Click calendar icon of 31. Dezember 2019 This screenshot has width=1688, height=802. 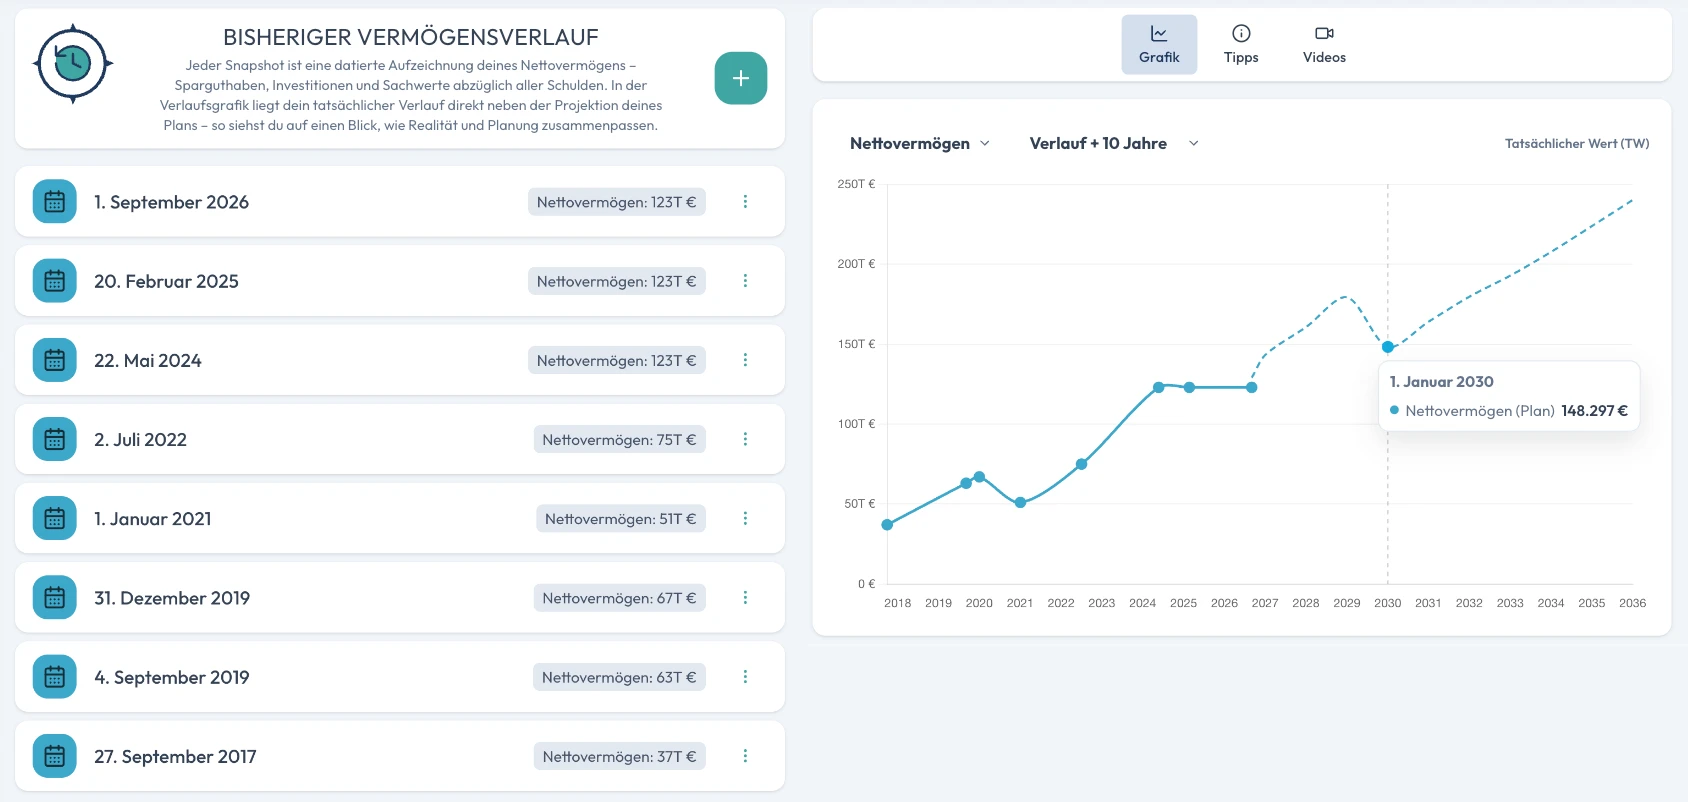[x=54, y=597]
